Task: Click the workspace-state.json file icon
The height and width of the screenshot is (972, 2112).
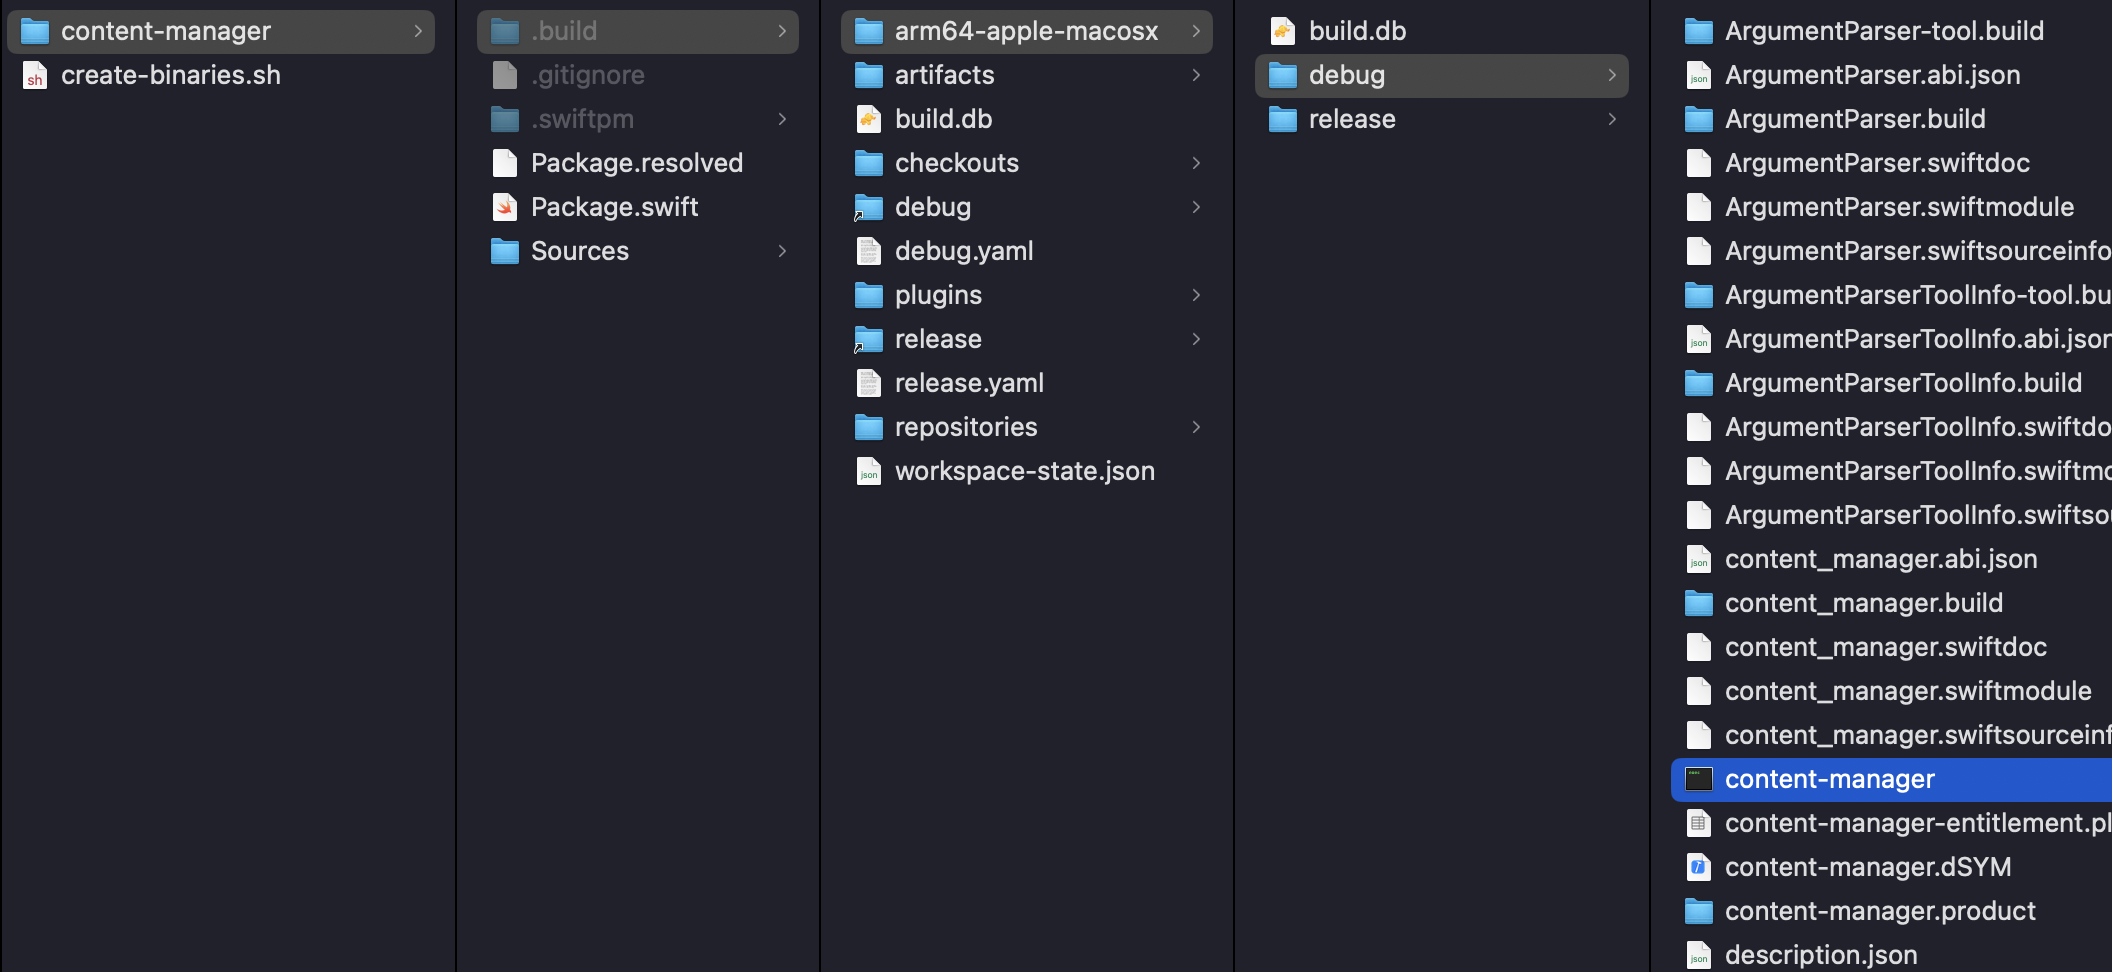Action: 869,471
